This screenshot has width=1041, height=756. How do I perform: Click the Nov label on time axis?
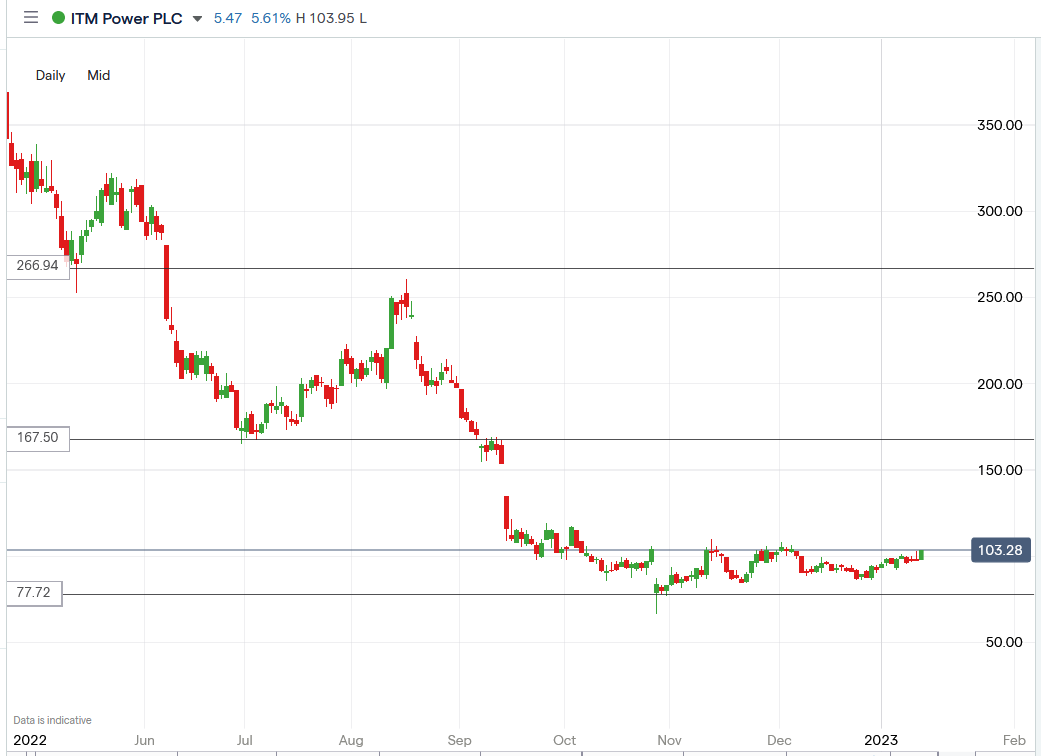[x=669, y=740]
